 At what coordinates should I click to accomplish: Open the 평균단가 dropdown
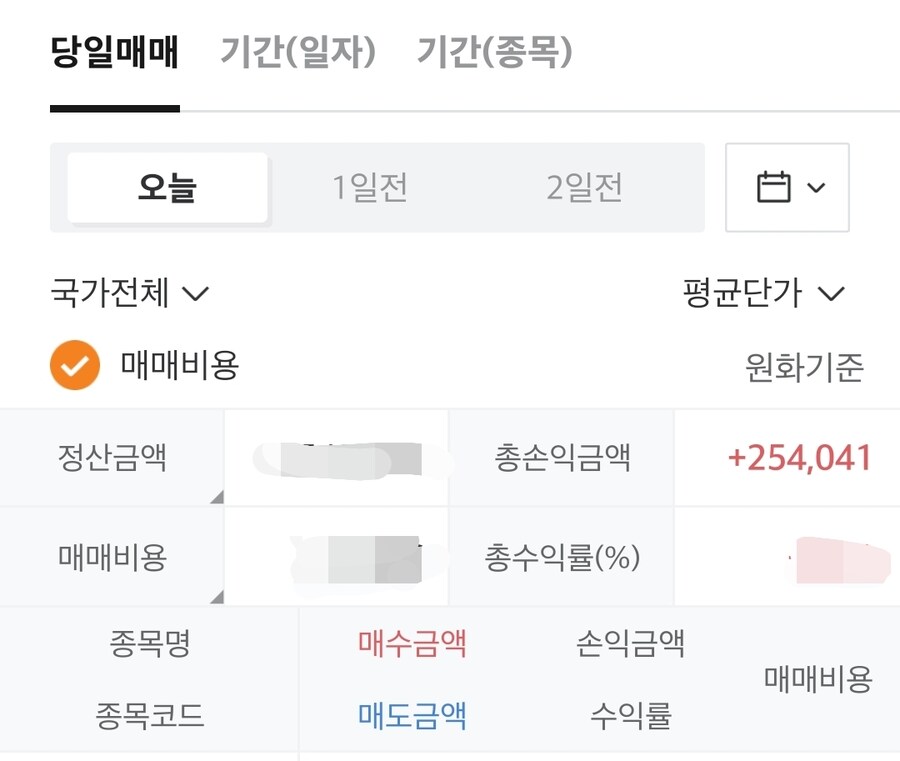coord(764,294)
